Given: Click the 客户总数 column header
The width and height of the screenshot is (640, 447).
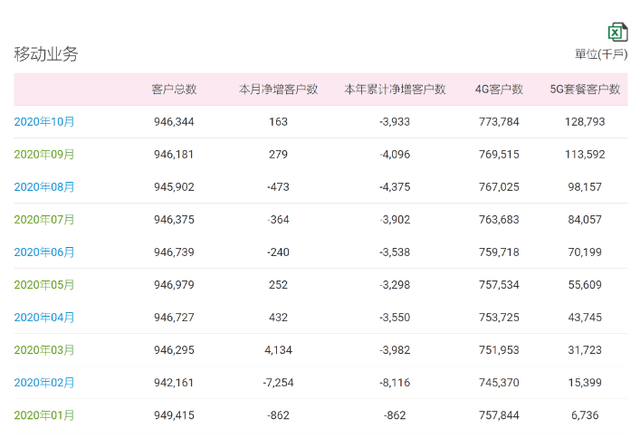Looking at the screenshot, I should click(x=174, y=89).
